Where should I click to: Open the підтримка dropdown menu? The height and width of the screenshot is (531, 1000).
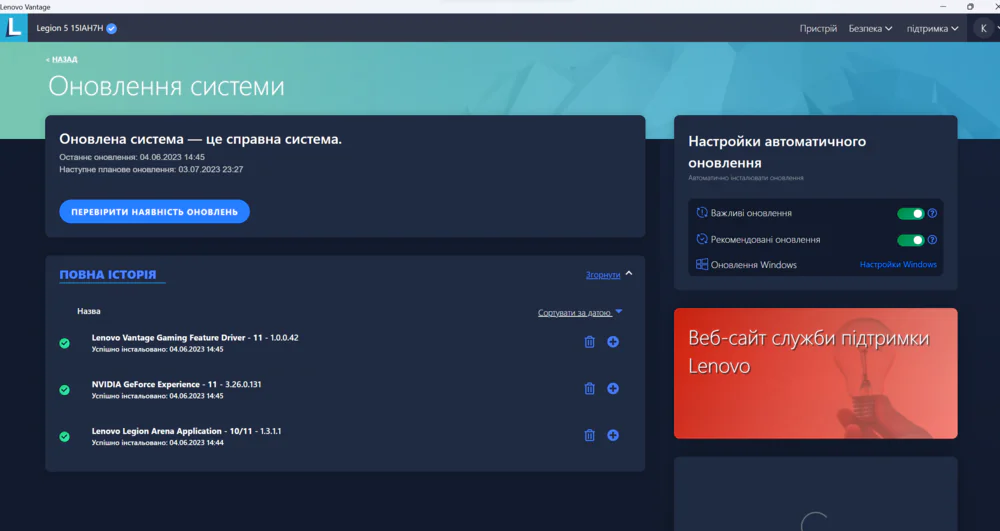click(932, 29)
